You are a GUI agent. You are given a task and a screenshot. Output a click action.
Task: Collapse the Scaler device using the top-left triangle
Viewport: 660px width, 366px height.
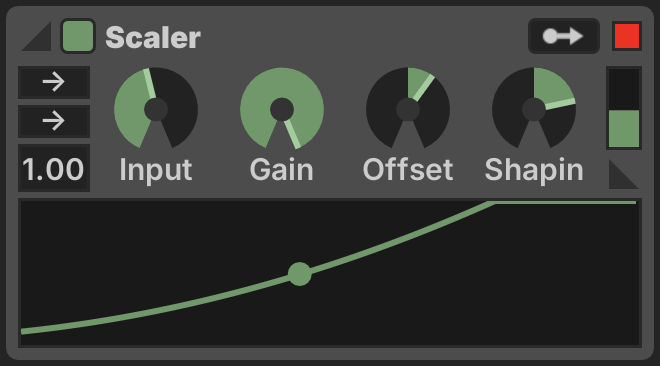click(36, 37)
